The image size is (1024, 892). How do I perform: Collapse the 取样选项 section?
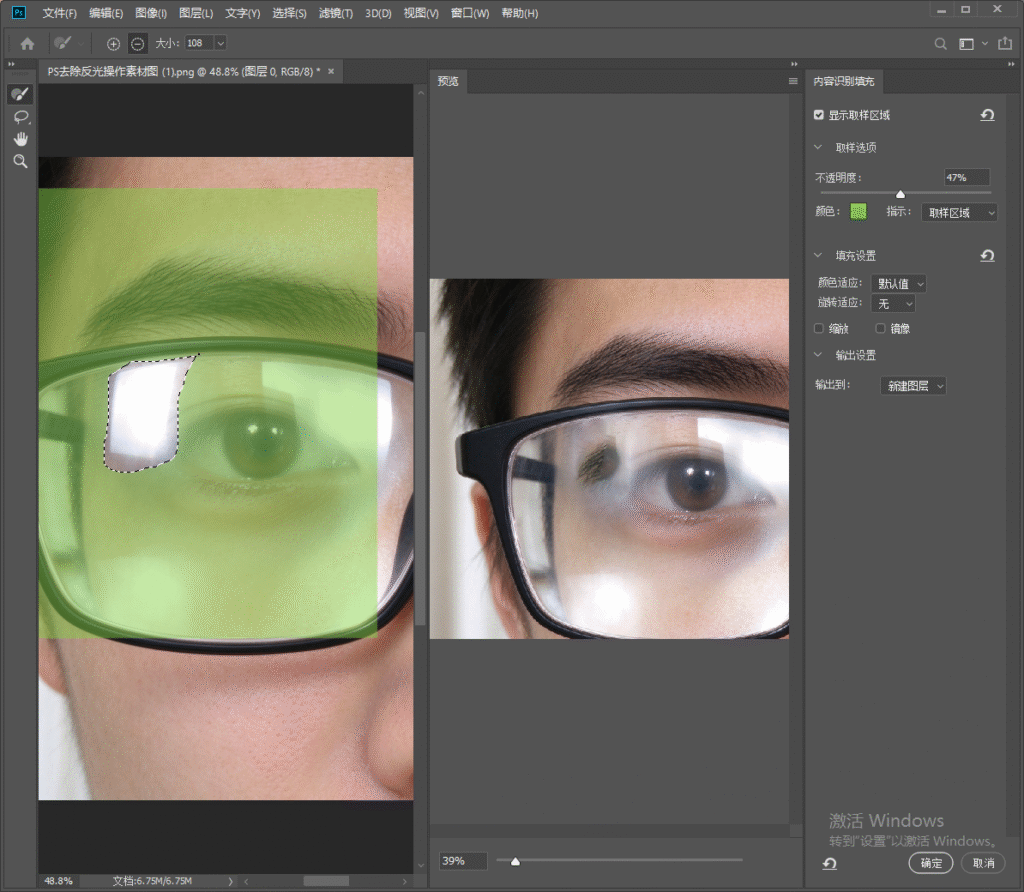pyautogui.click(x=818, y=148)
